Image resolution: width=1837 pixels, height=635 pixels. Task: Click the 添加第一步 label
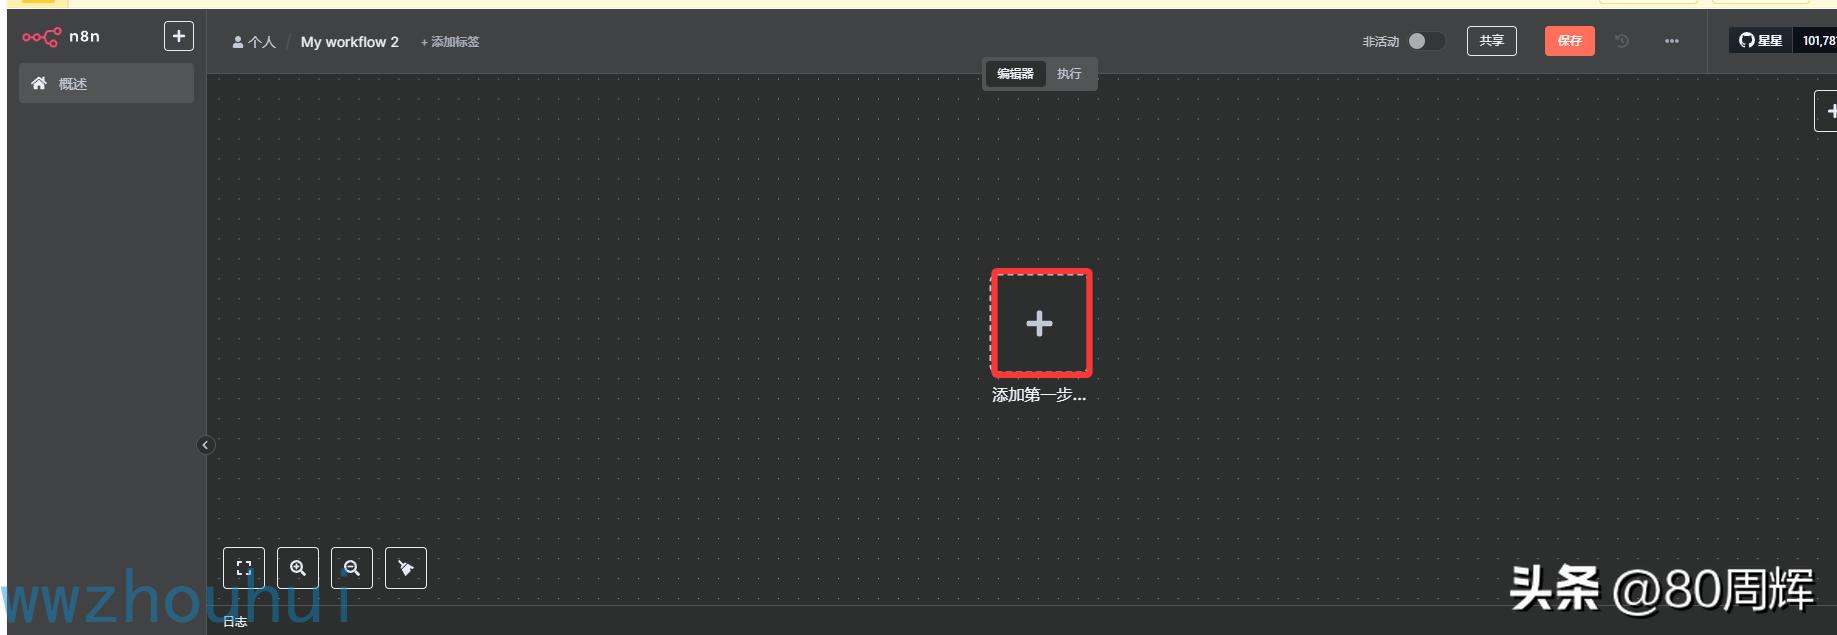pyautogui.click(x=1039, y=395)
